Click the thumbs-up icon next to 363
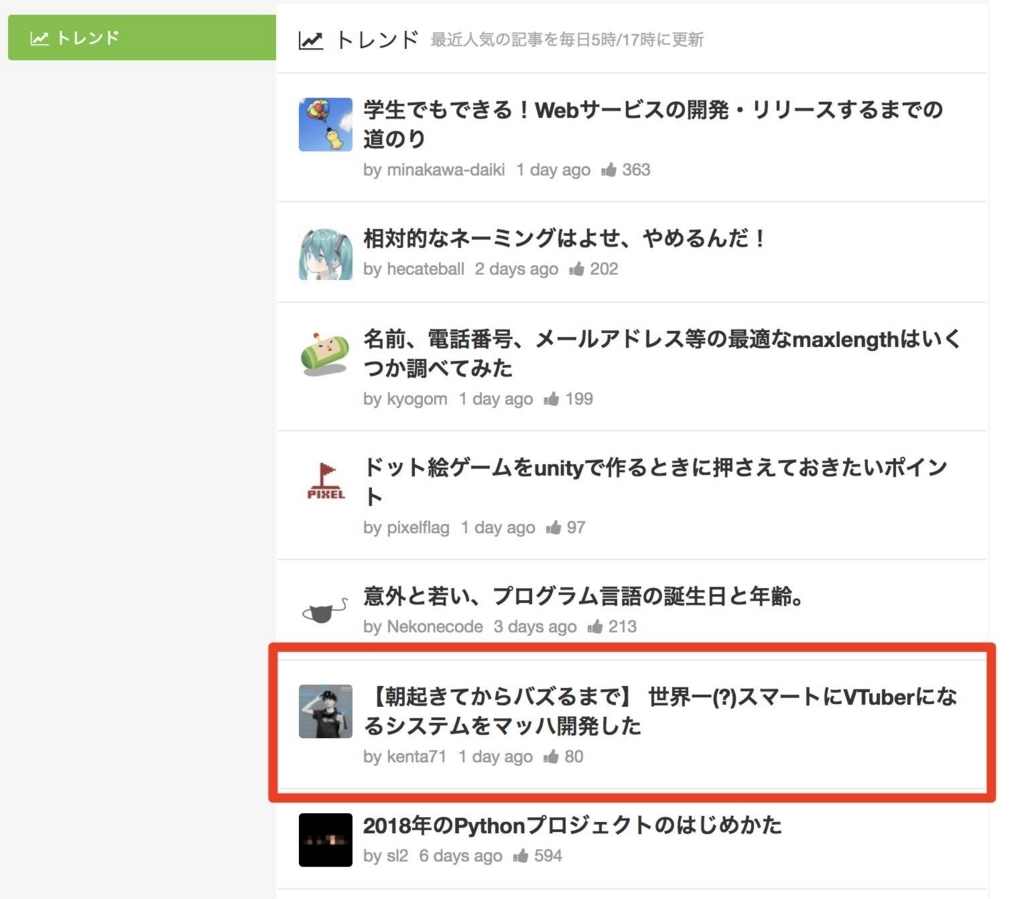The height and width of the screenshot is (899, 1024). point(609,170)
